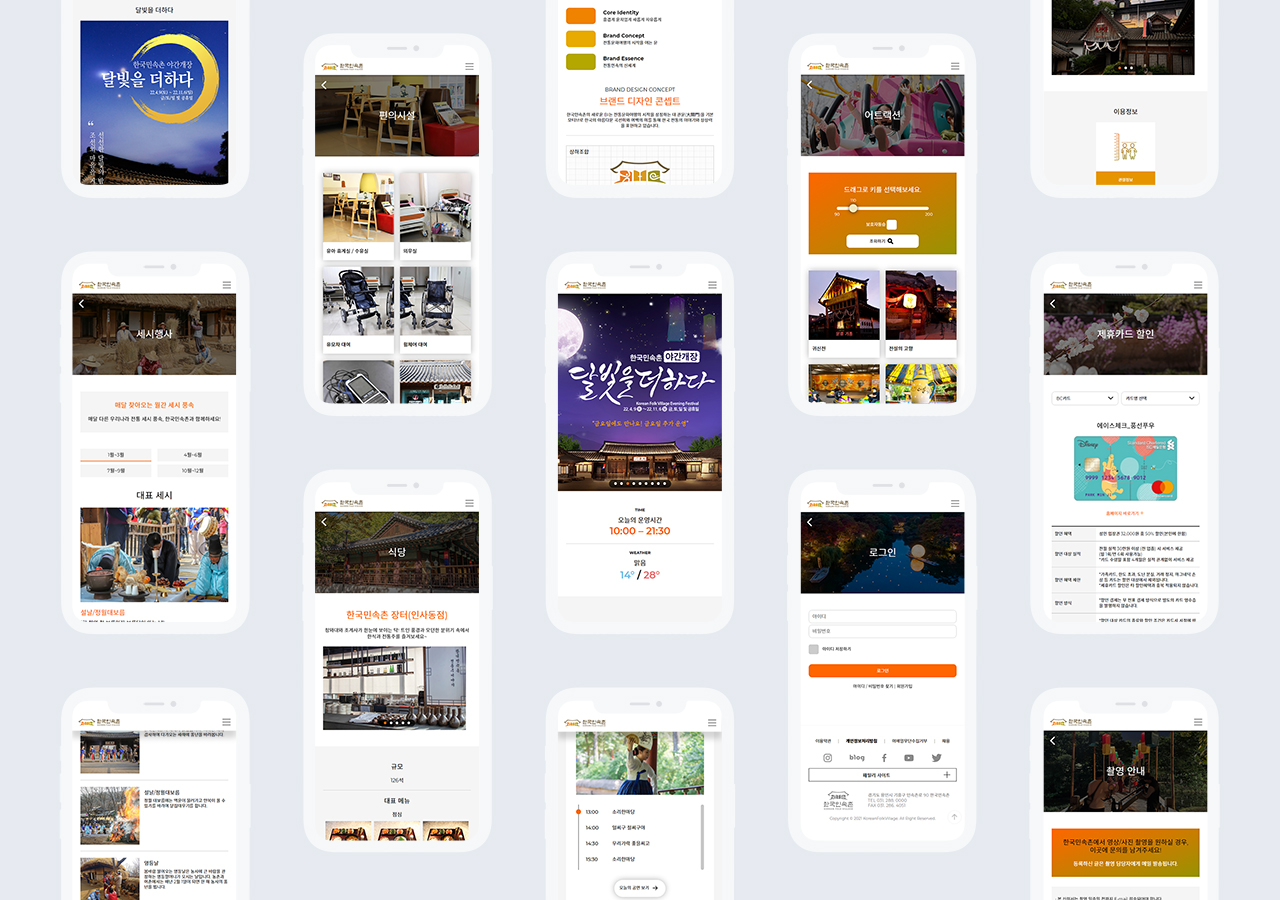
Task: Click the 아이디 input field
Action: [883, 616]
